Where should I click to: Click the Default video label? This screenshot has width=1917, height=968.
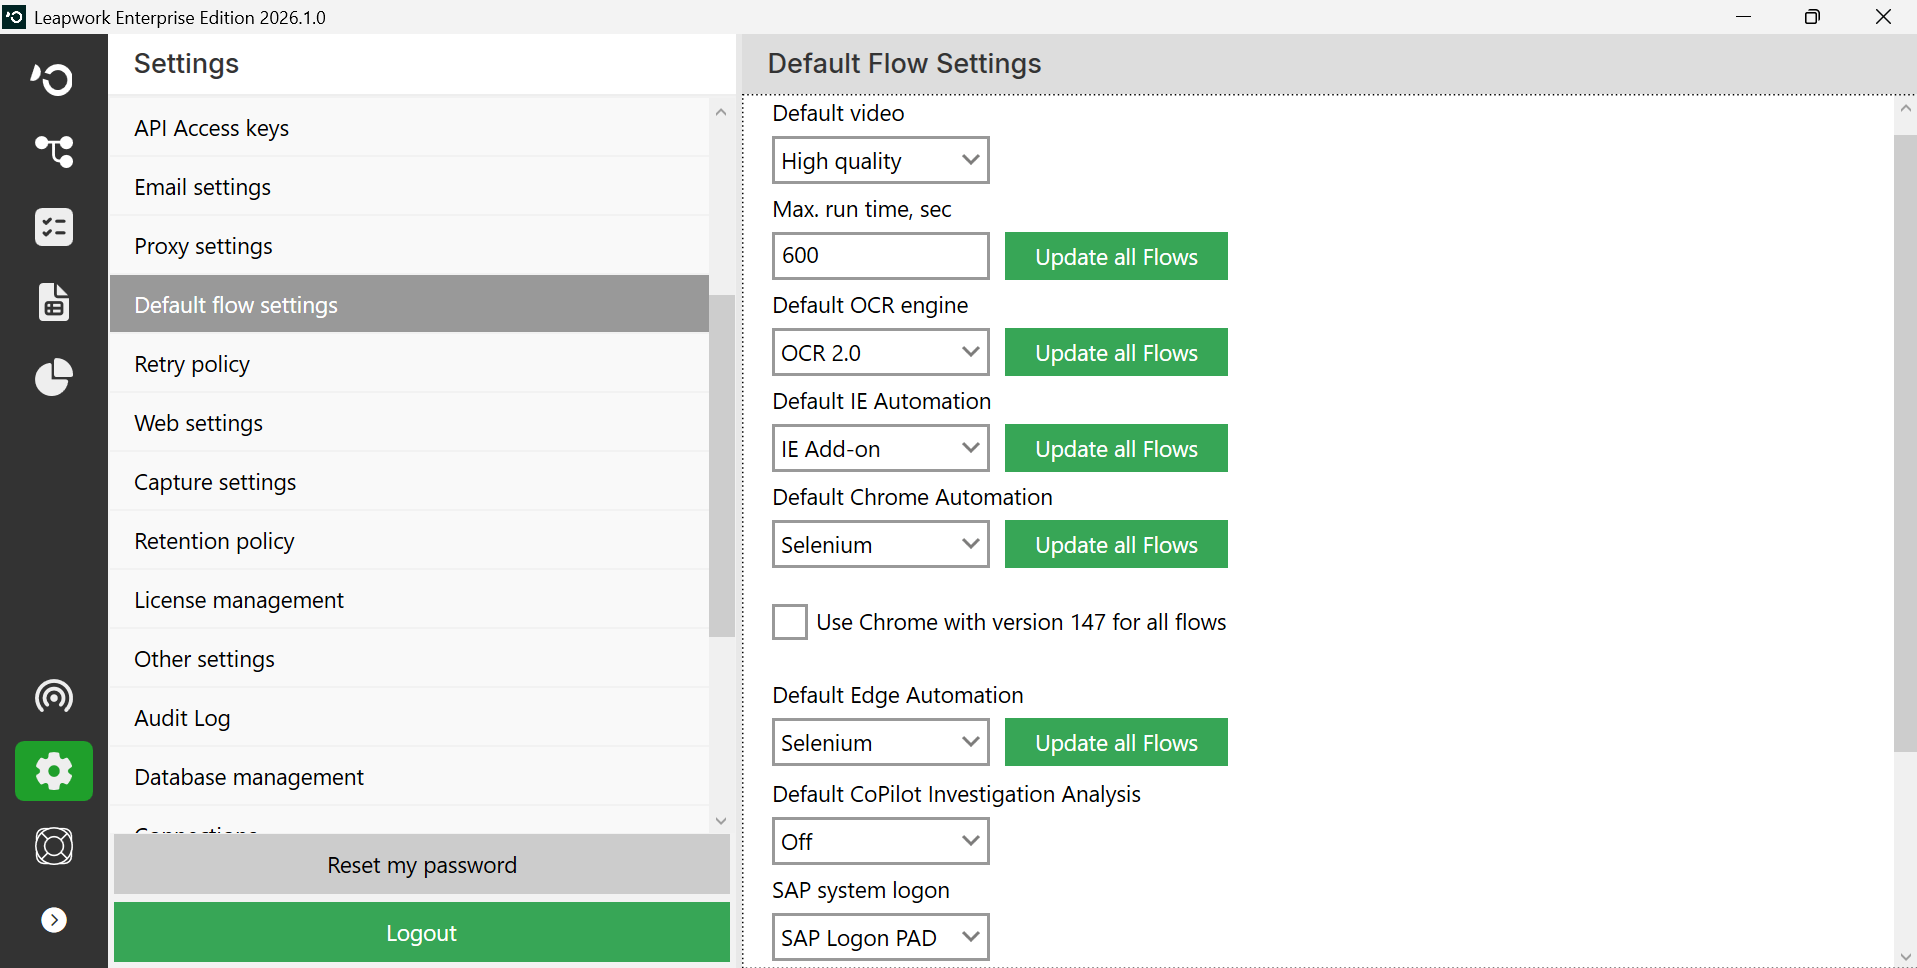click(x=838, y=113)
